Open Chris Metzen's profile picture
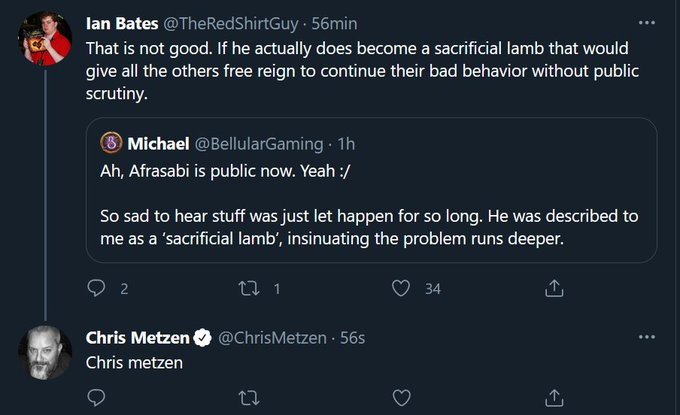Image resolution: width=680 pixels, height=415 pixels. [x=45, y=351]
